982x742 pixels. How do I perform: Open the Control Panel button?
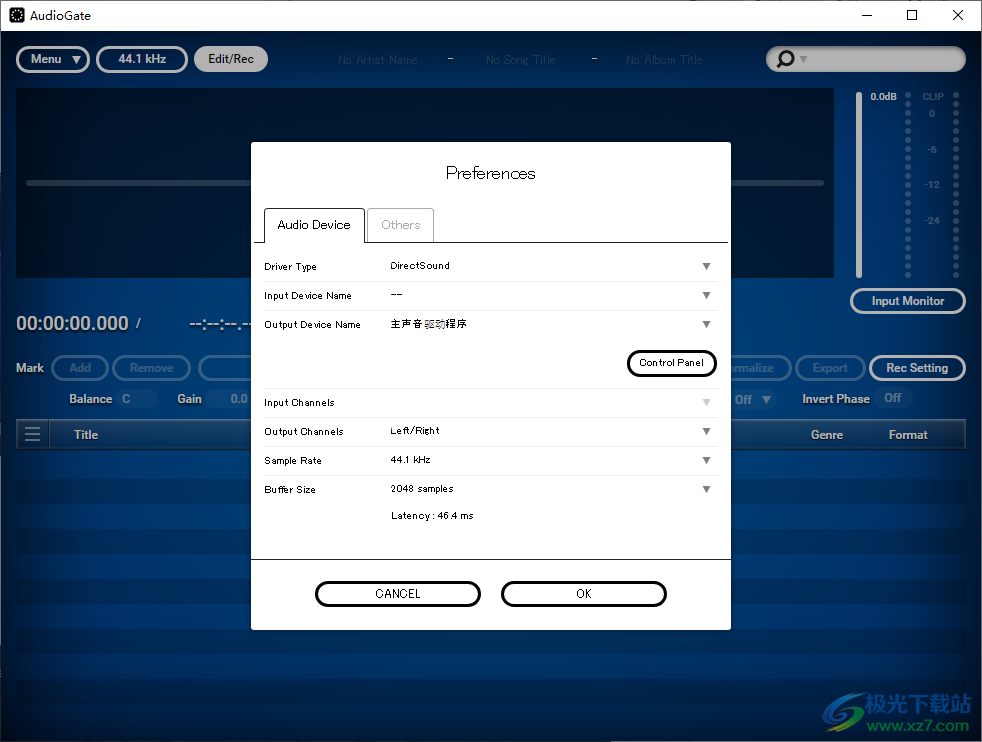671,363
